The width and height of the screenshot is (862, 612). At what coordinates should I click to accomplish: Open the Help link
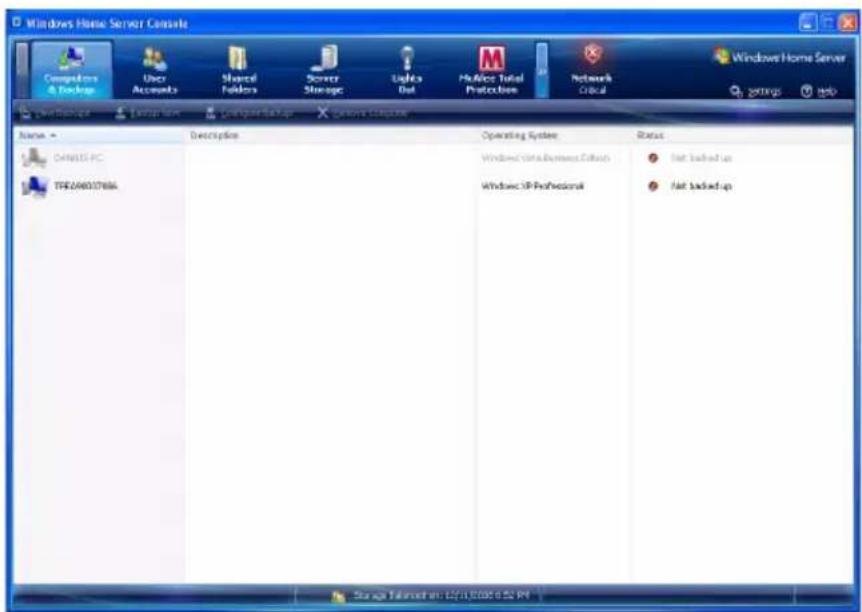tap(819, 91)
